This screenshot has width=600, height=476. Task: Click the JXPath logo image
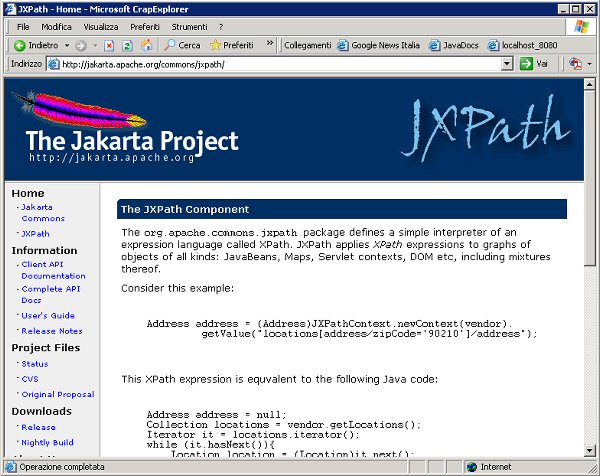click(485, 128)
